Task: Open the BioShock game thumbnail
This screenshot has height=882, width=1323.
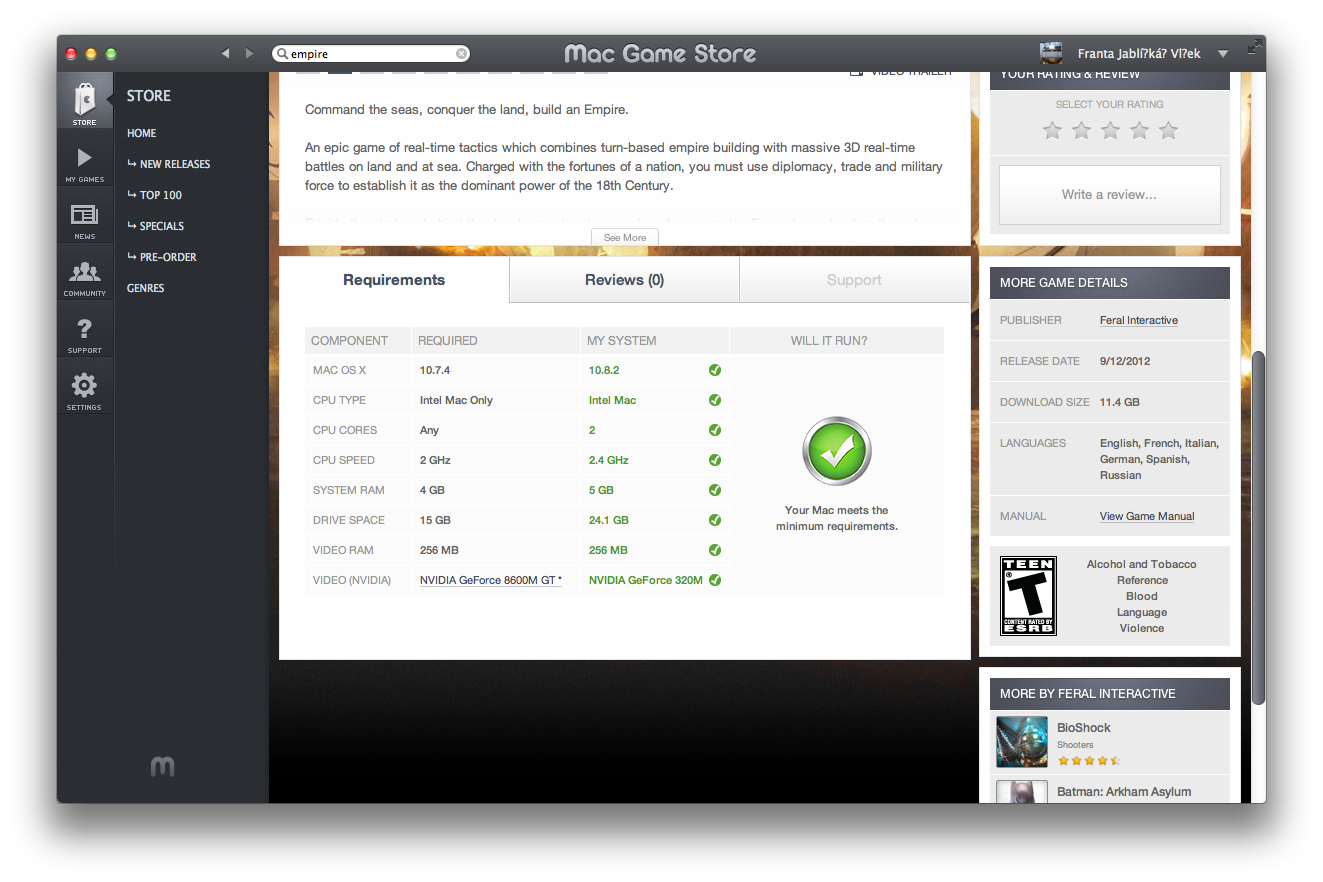Action: [x=1022, y=741]
